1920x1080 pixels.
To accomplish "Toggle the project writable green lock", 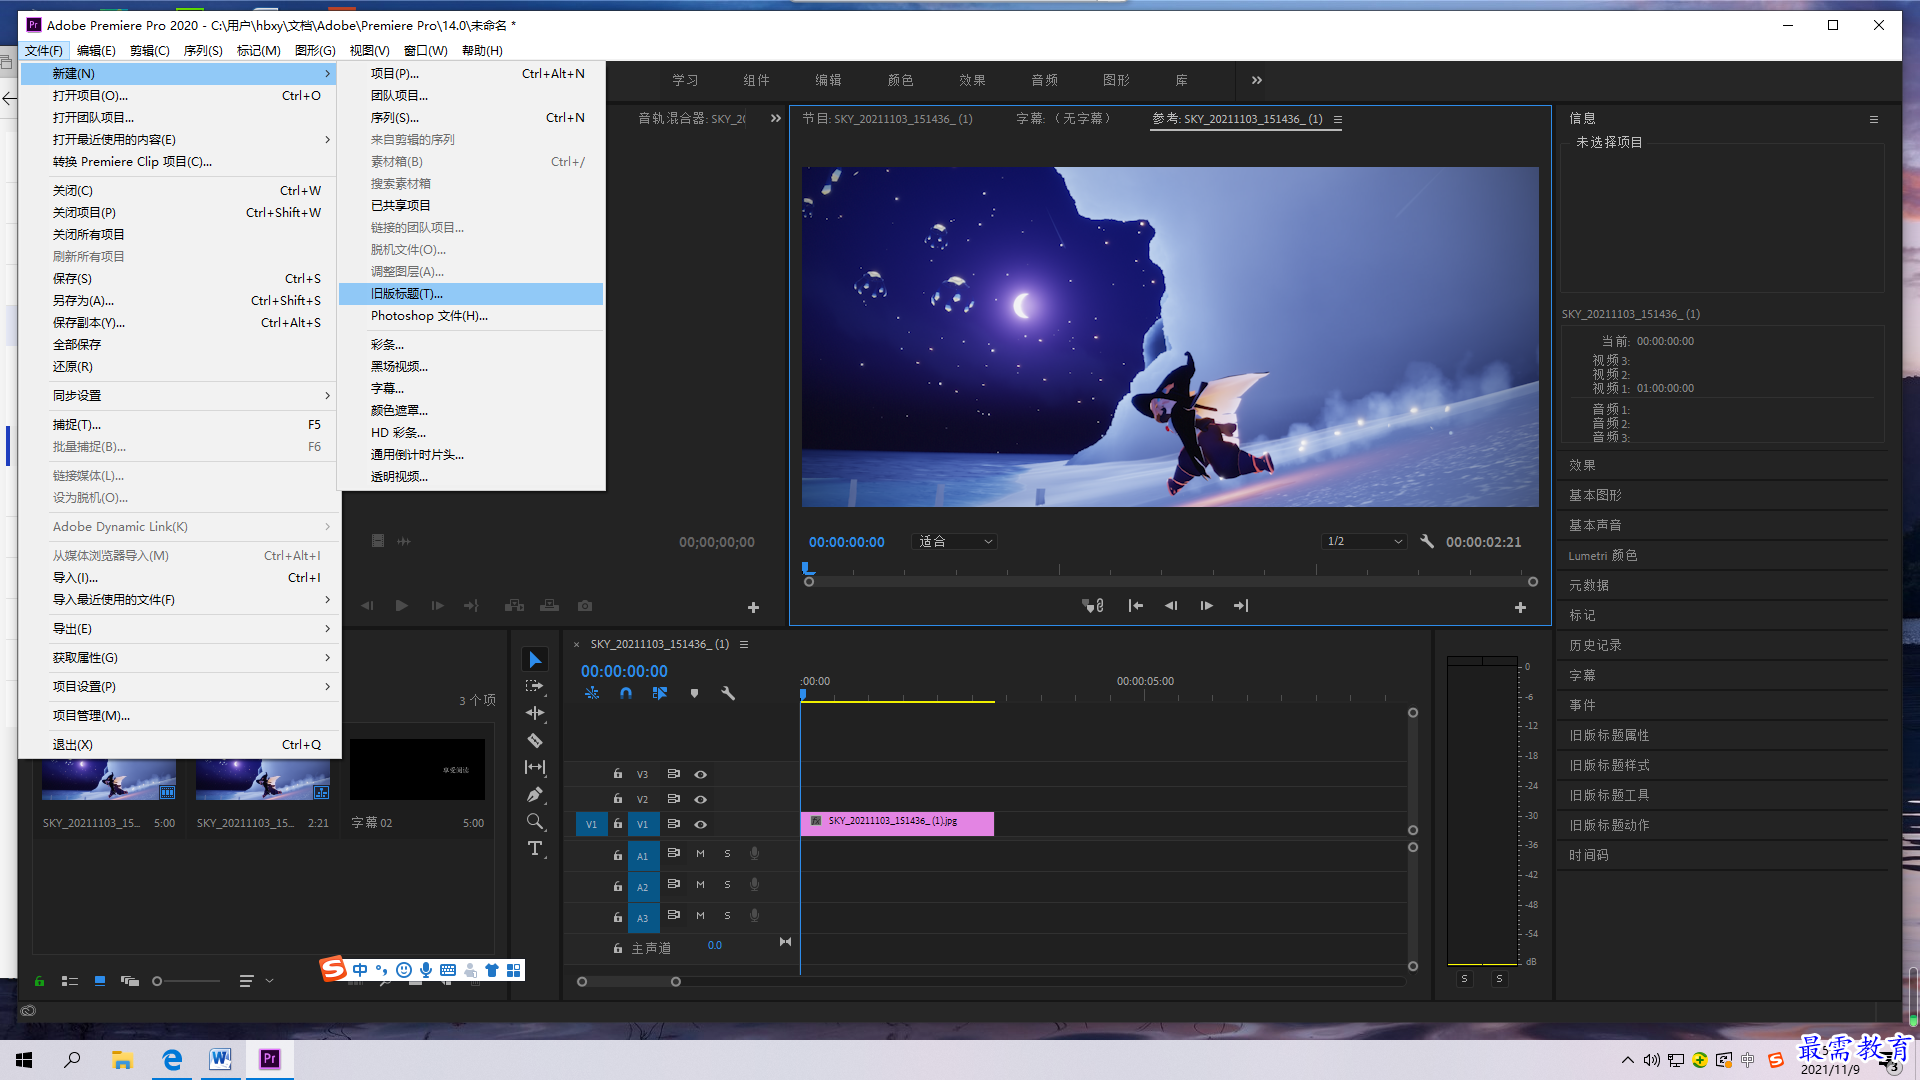I will click(39, 981).
